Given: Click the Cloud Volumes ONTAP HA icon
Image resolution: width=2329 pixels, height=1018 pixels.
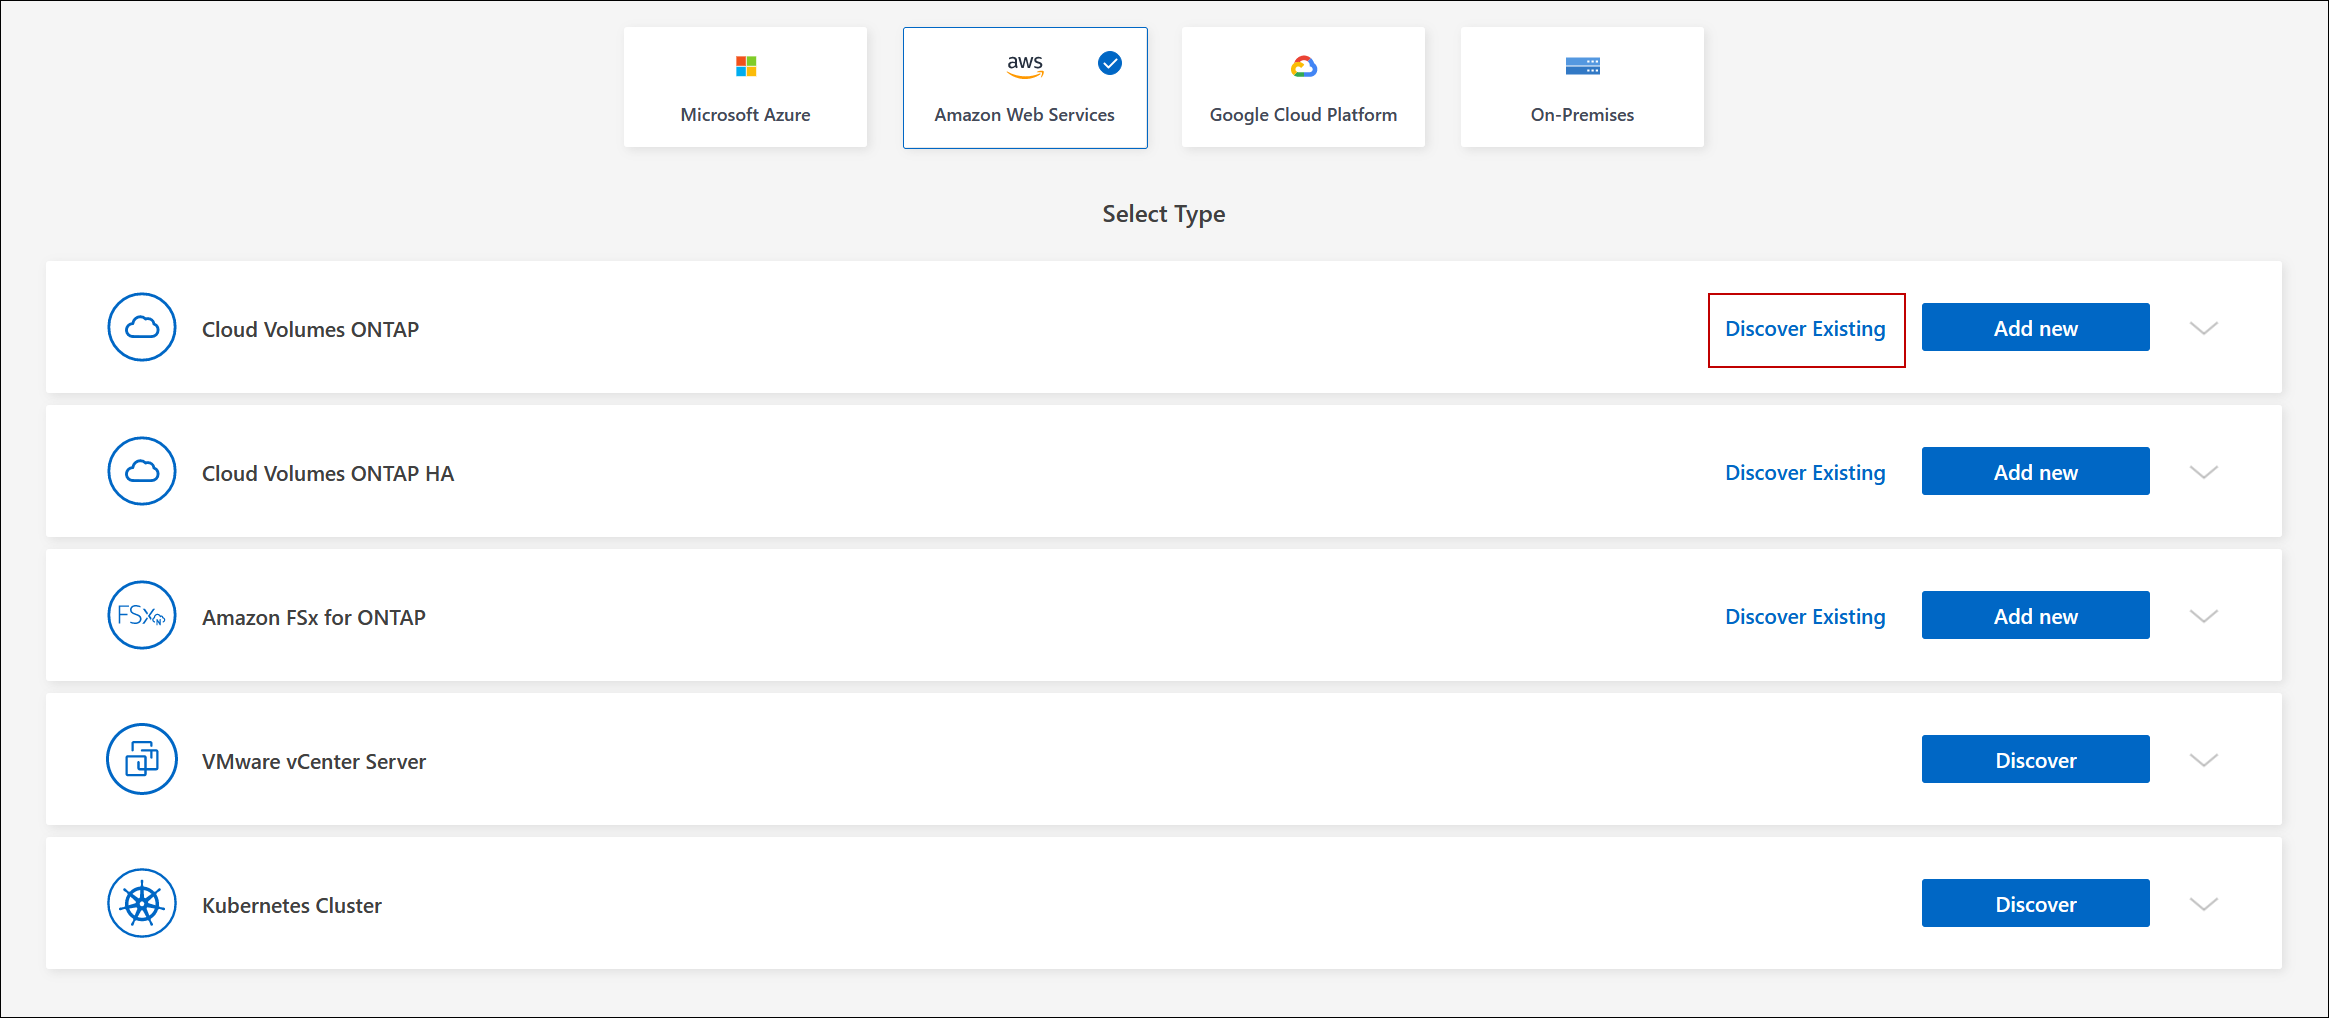Looking at the screenshot, I should coord(142,471).
